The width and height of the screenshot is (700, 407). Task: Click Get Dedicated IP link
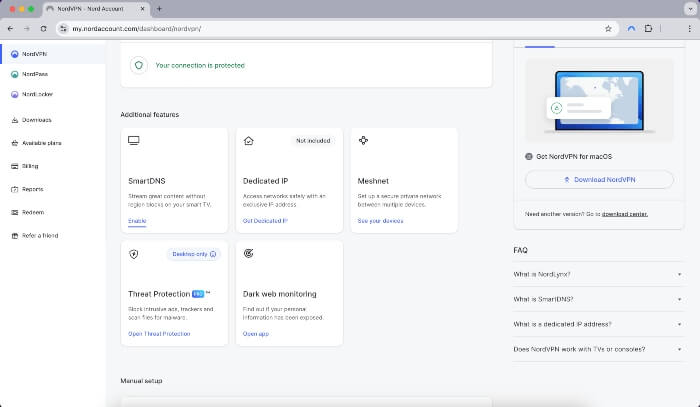(265, 221)
